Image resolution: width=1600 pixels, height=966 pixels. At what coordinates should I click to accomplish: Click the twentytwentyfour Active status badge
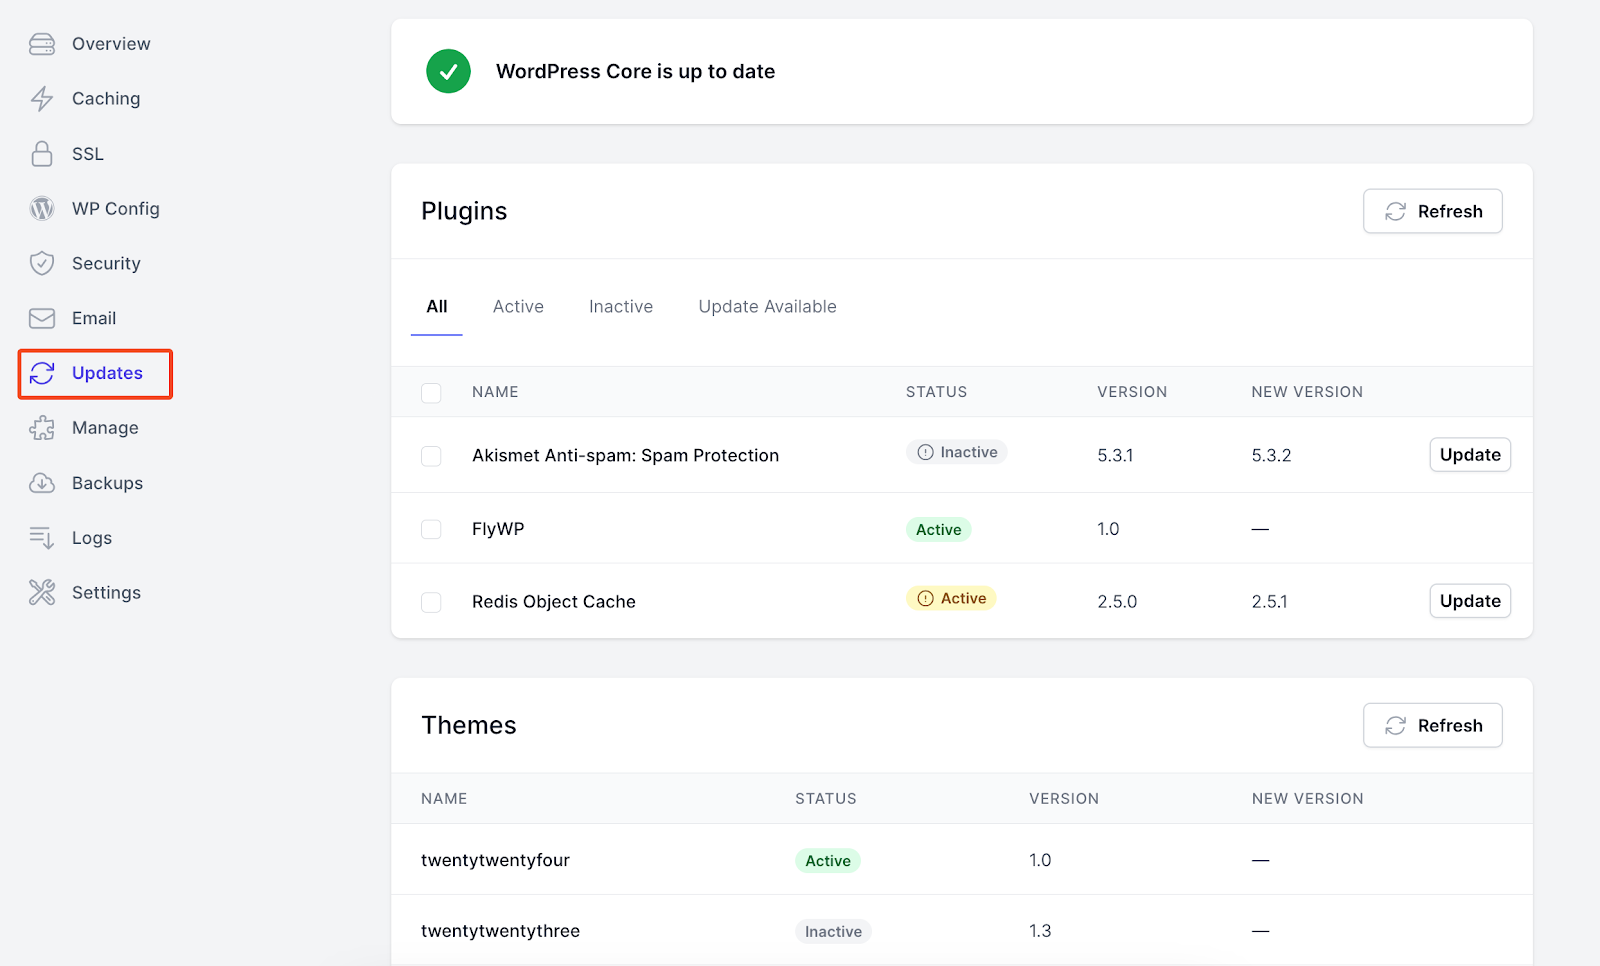[x=828, y=861]
